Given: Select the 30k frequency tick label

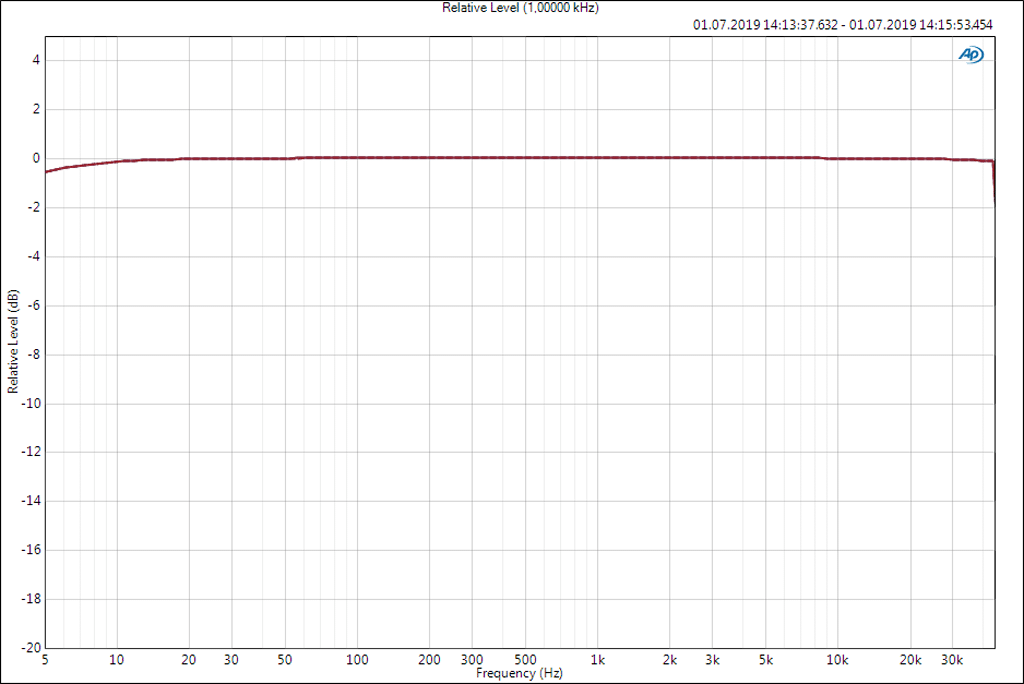Looking at the screenshot, I should tap(952, 660).
